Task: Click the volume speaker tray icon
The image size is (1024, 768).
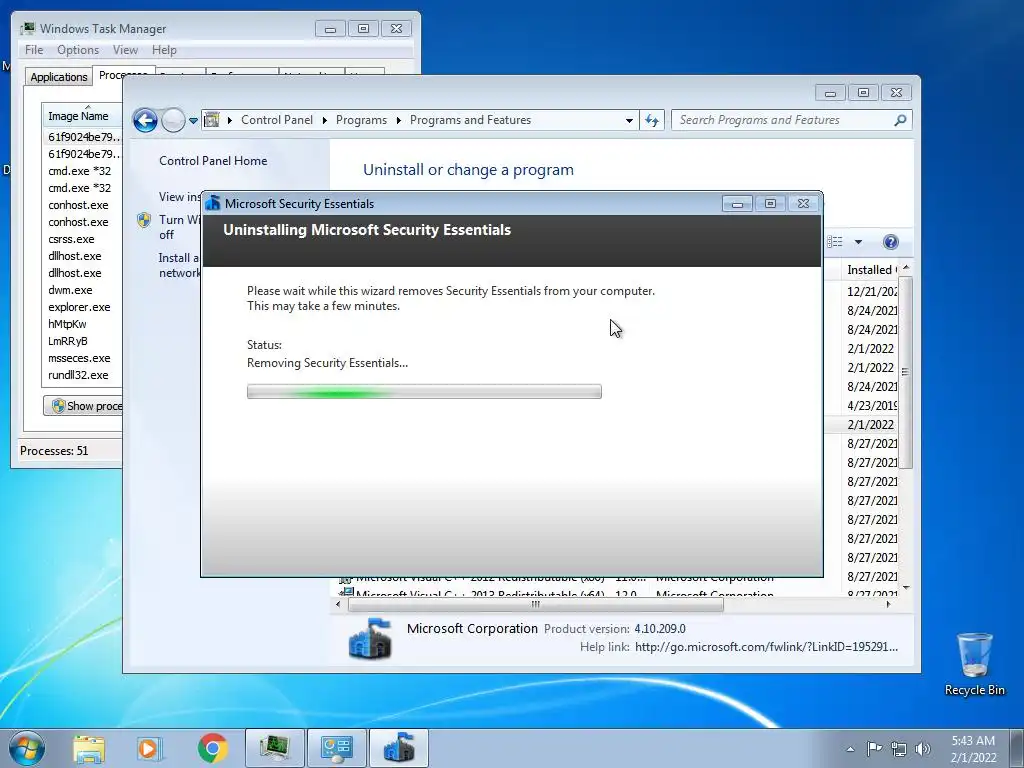Action: pos(923,749)
